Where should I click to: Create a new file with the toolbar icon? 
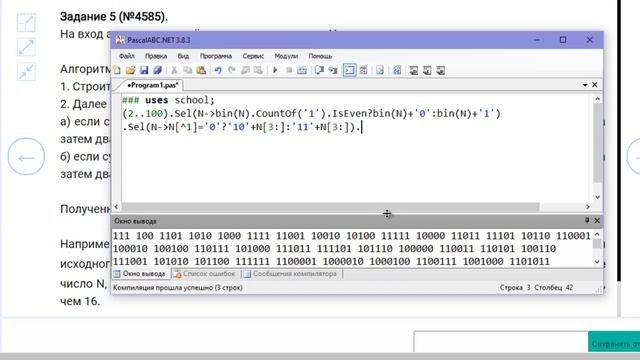117,70
